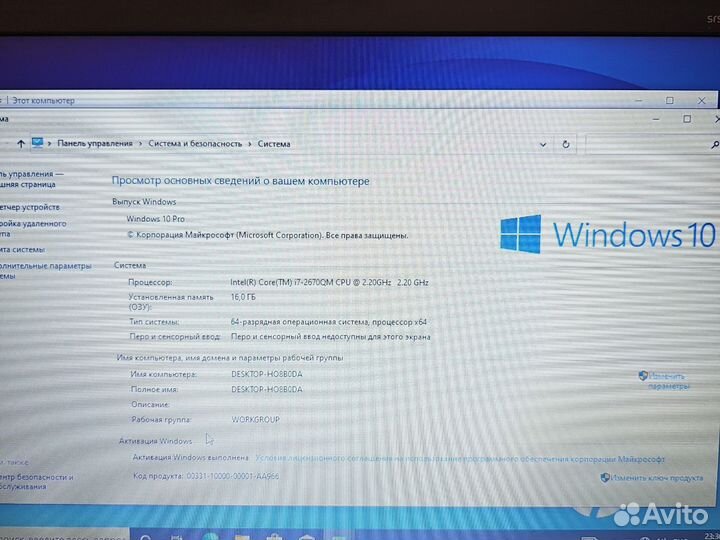Click full name DESKTOP-HO8B0DA beside Полное имя
720x540 pixels.
click(267, 389)
